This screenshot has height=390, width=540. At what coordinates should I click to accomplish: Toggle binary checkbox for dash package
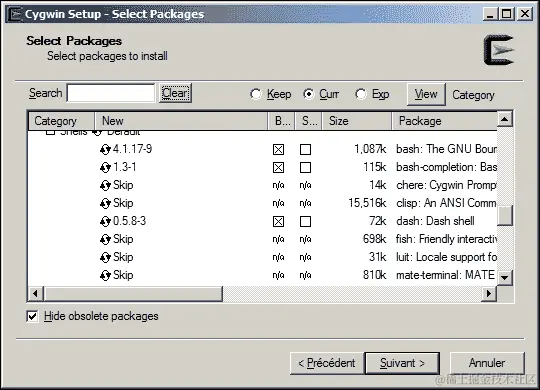click(x=278, y=222)
